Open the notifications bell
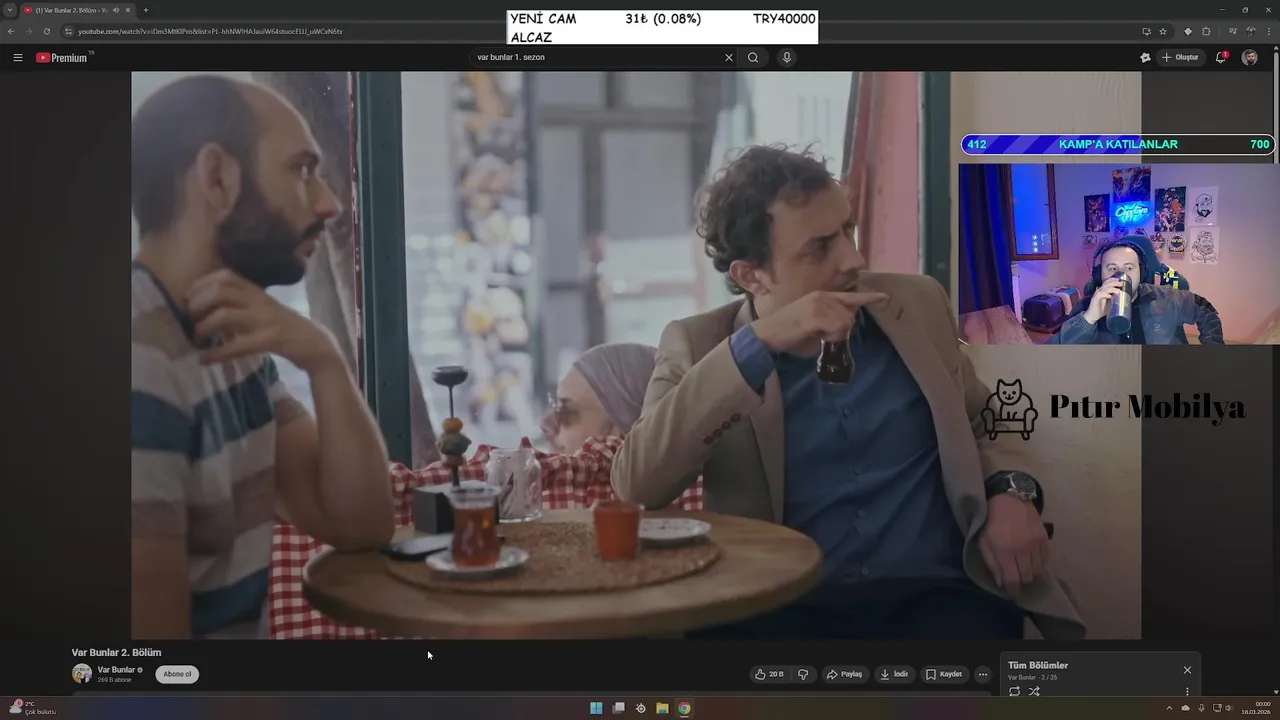Viewport: 1280px width, 720px height. (x=1221, y=57)
